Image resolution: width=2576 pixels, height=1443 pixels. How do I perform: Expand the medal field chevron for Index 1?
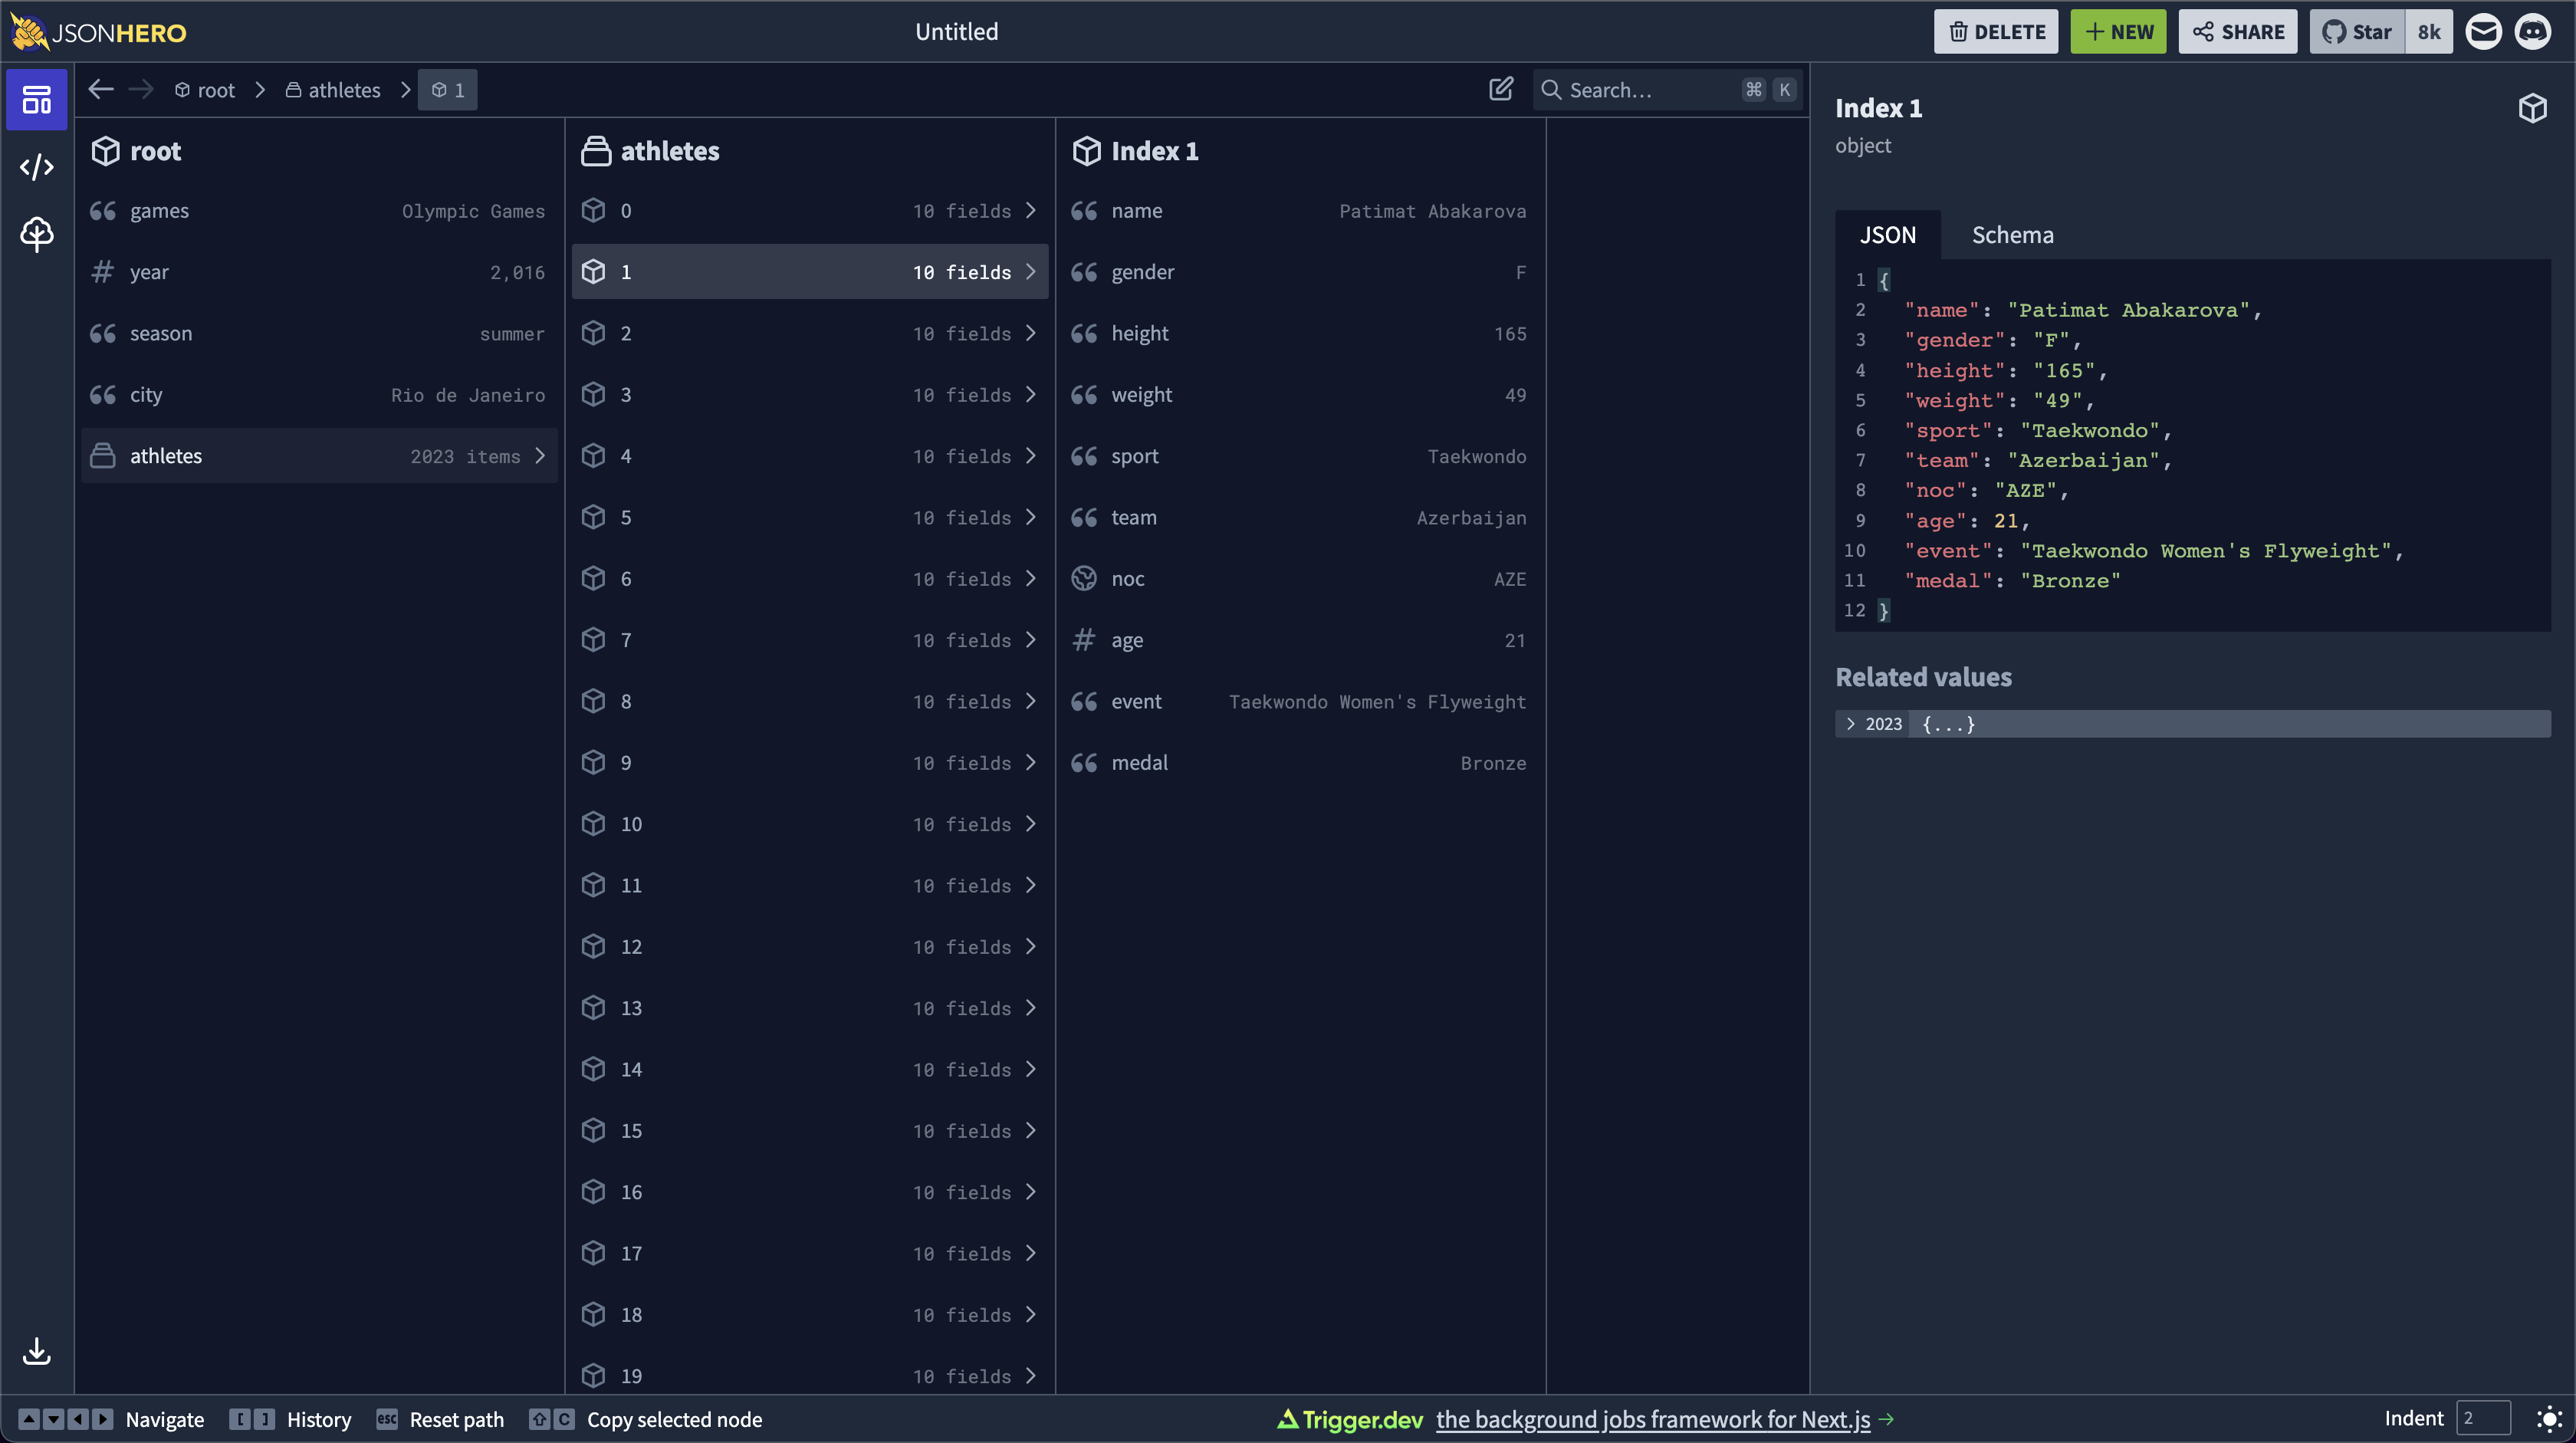(1520, 762)
